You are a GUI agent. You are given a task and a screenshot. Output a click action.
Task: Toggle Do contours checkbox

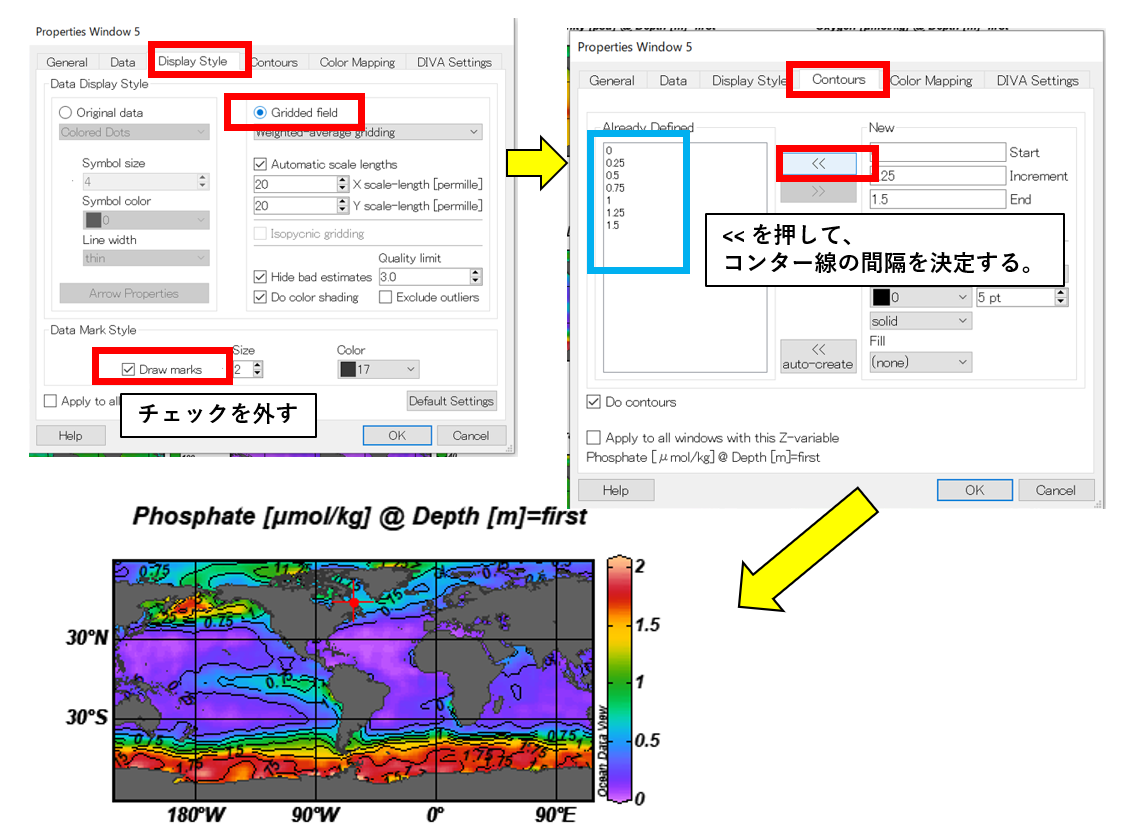(x=593, y=402)
